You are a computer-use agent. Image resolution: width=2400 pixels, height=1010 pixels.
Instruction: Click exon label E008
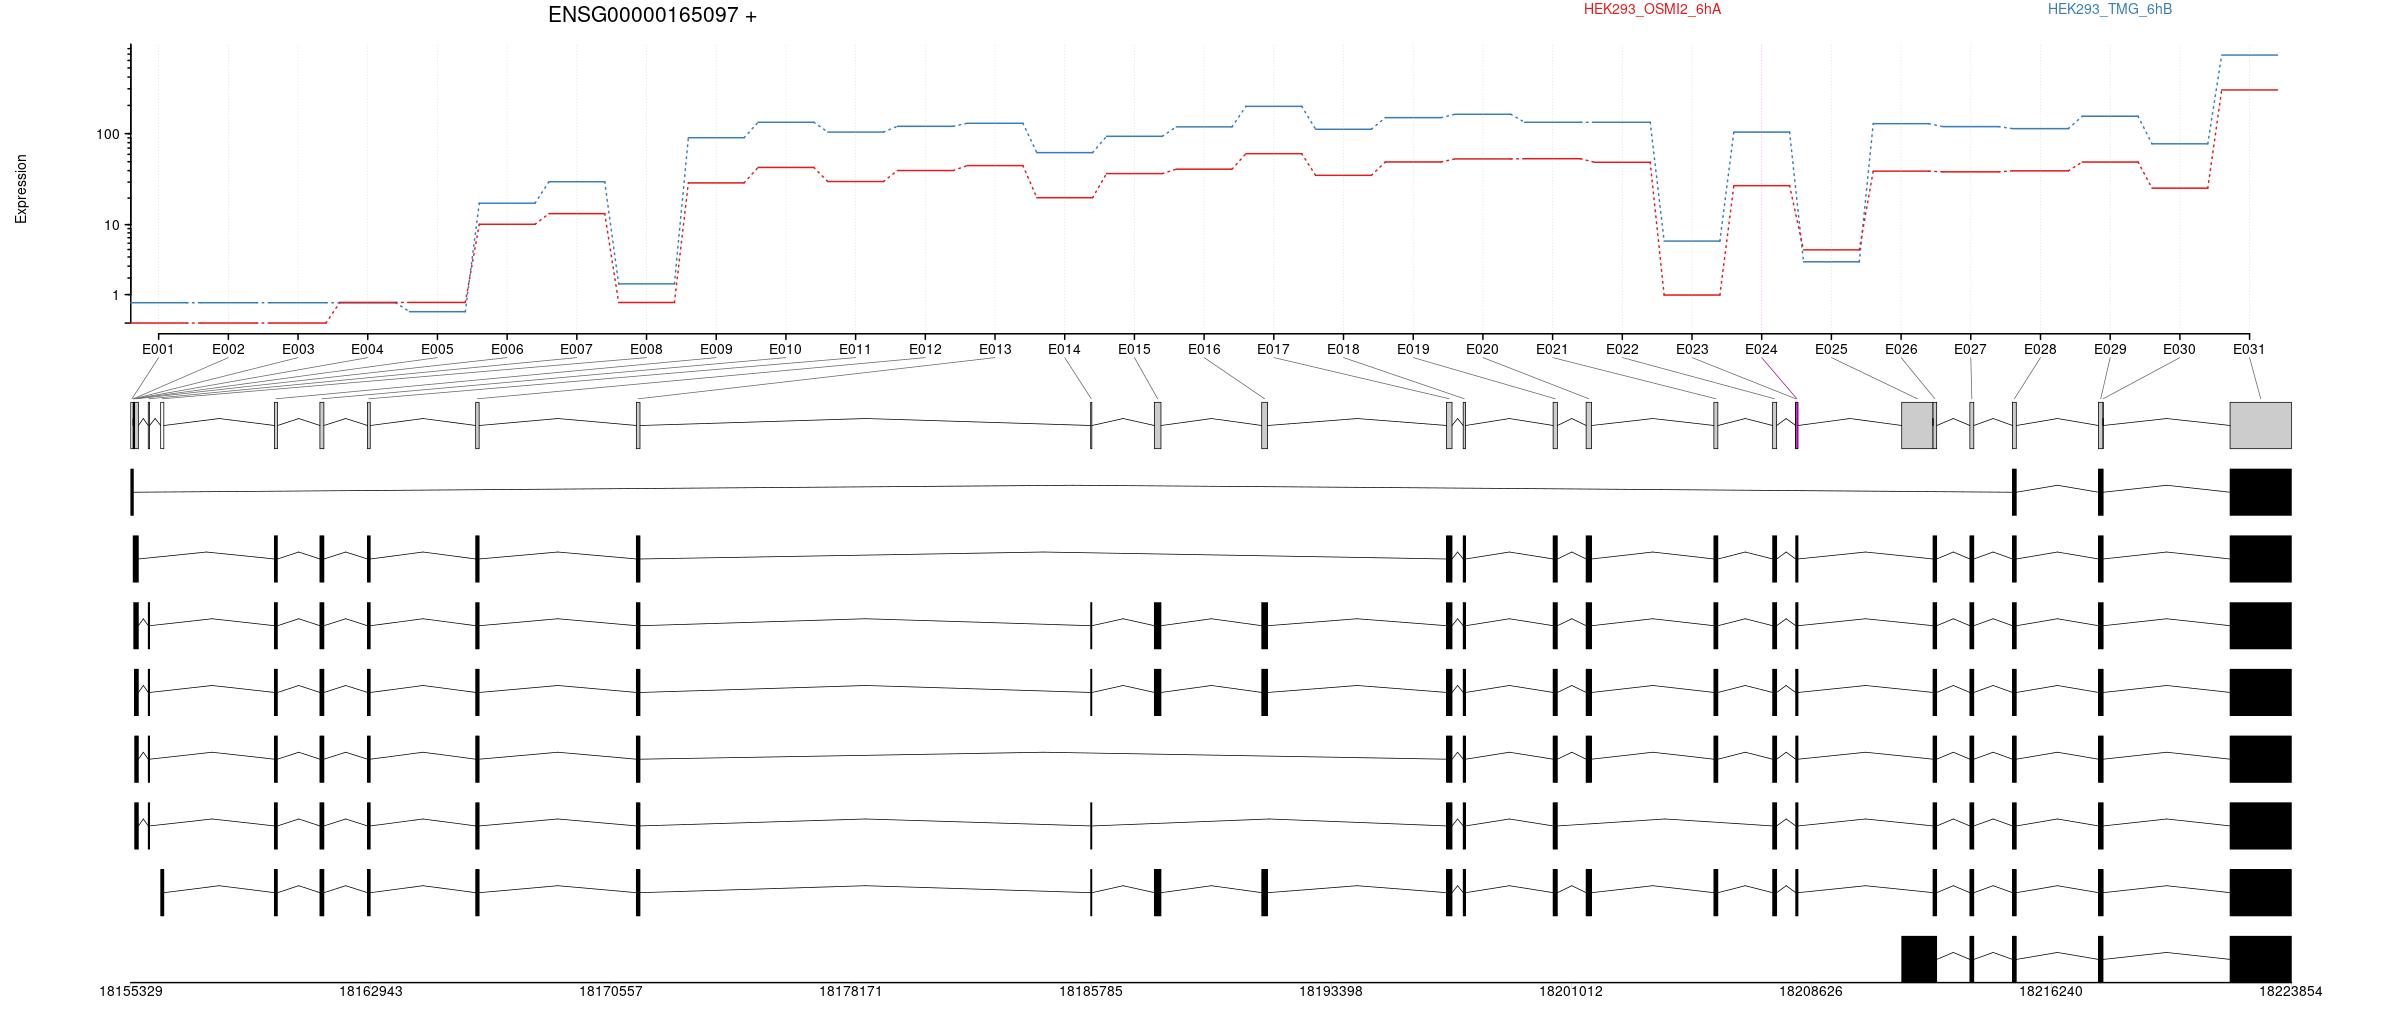point(646,349)
